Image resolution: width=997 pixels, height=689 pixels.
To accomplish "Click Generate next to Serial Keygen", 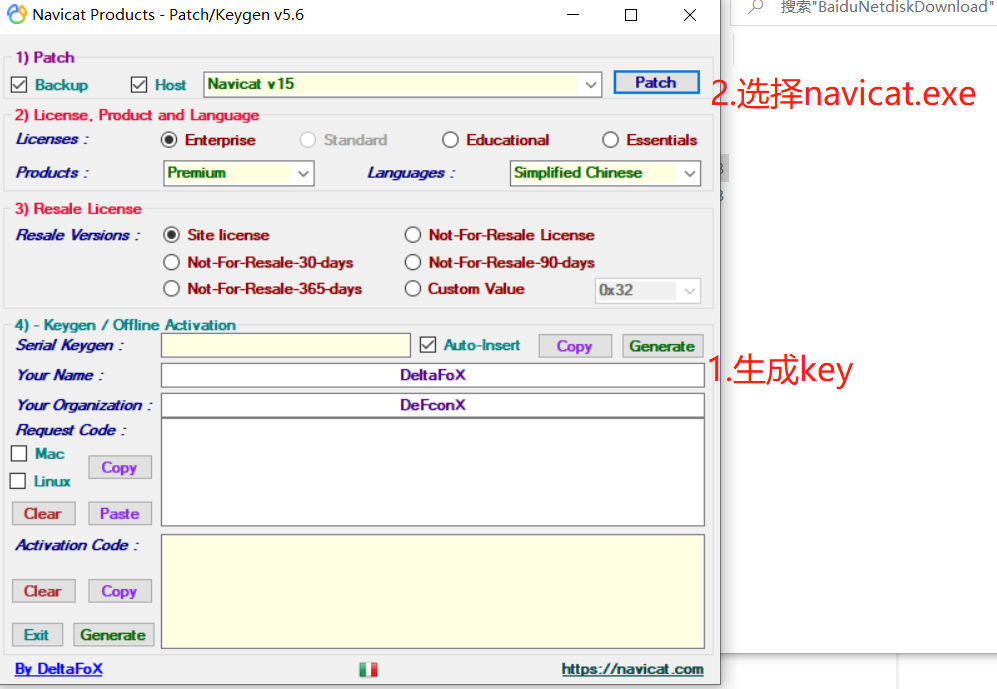I will pyautogui.click(x=663, y=346).
